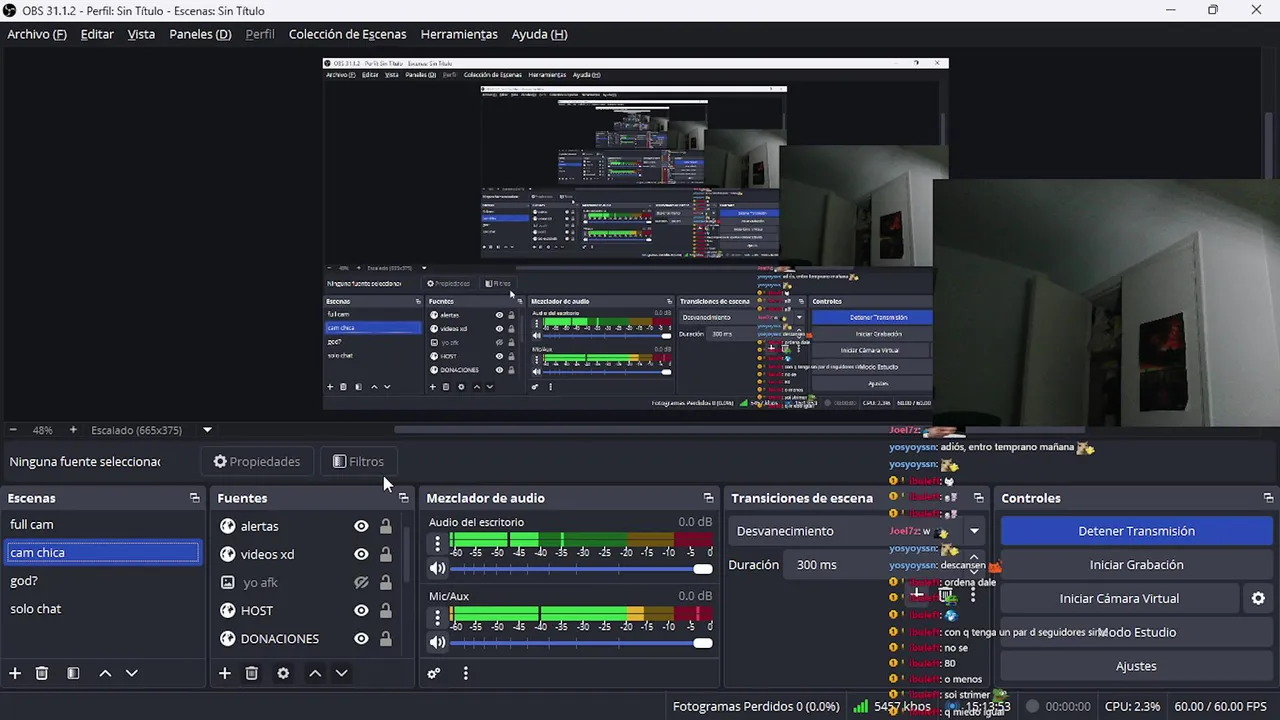Select the alertas source row

tap(307, 526)
